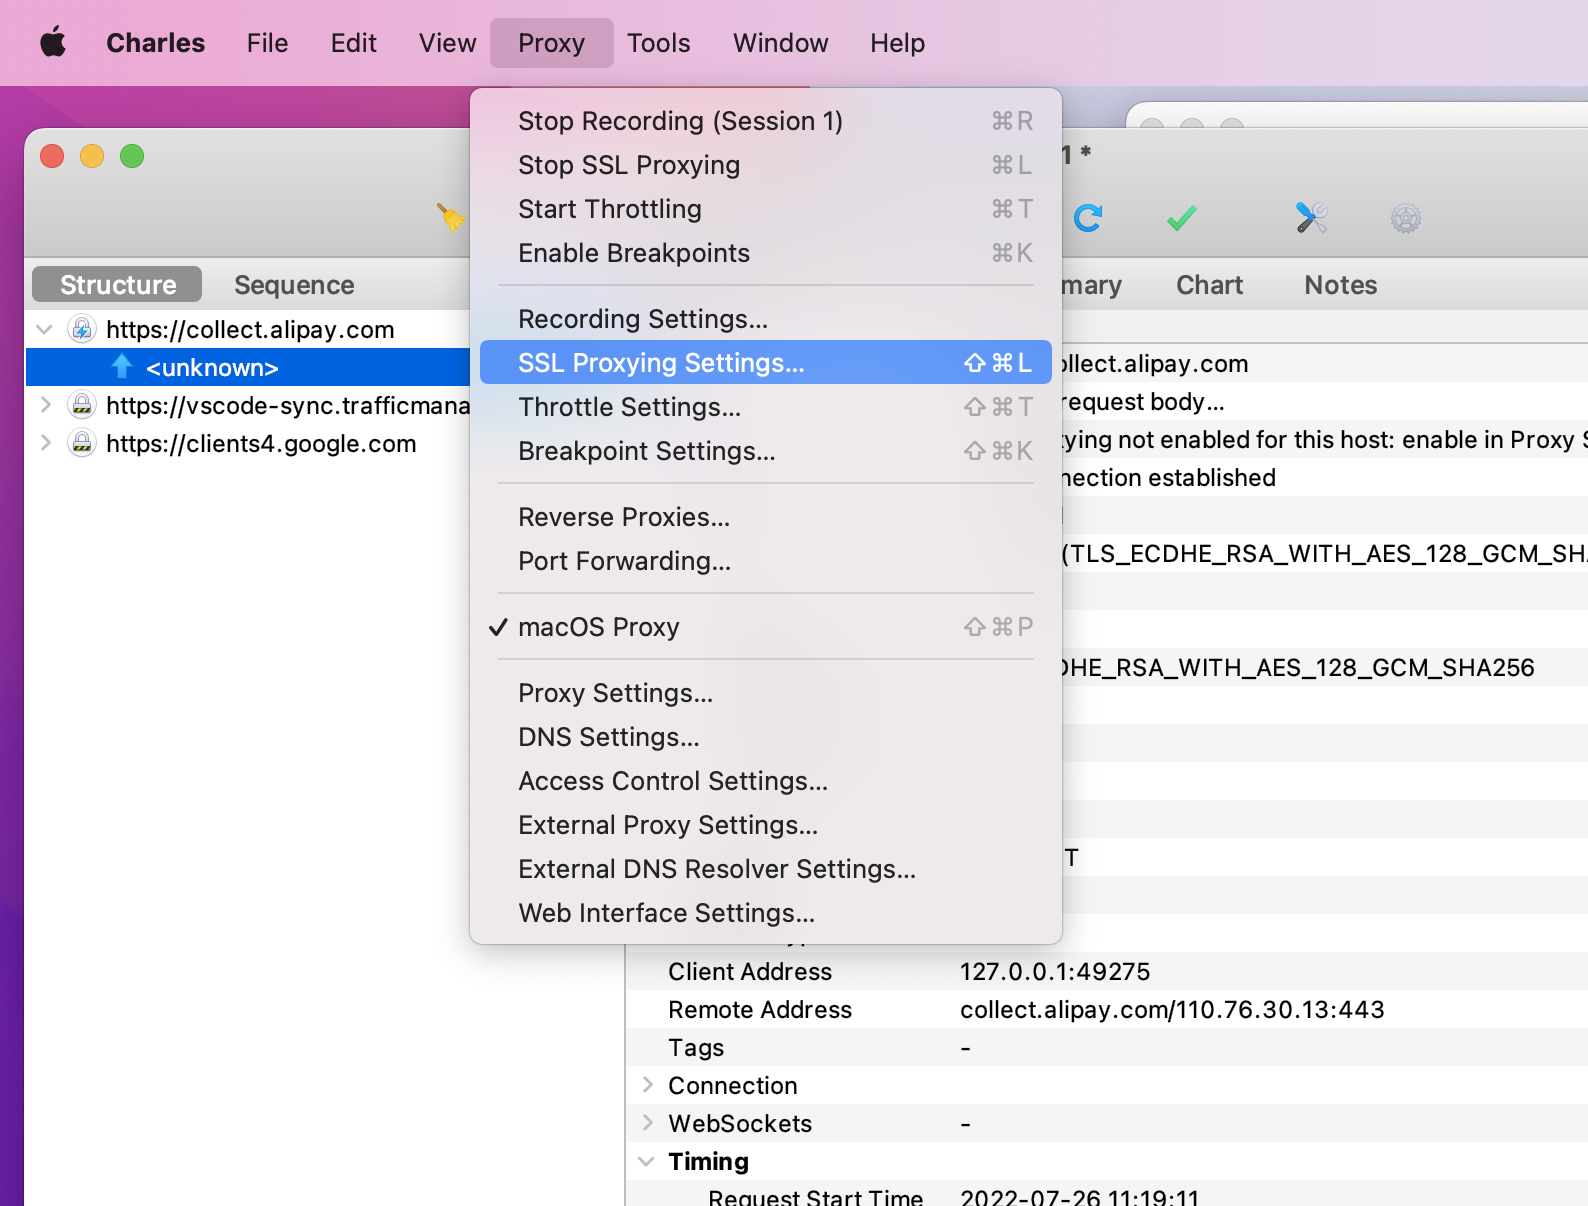Open the View menu

point(448,43)
